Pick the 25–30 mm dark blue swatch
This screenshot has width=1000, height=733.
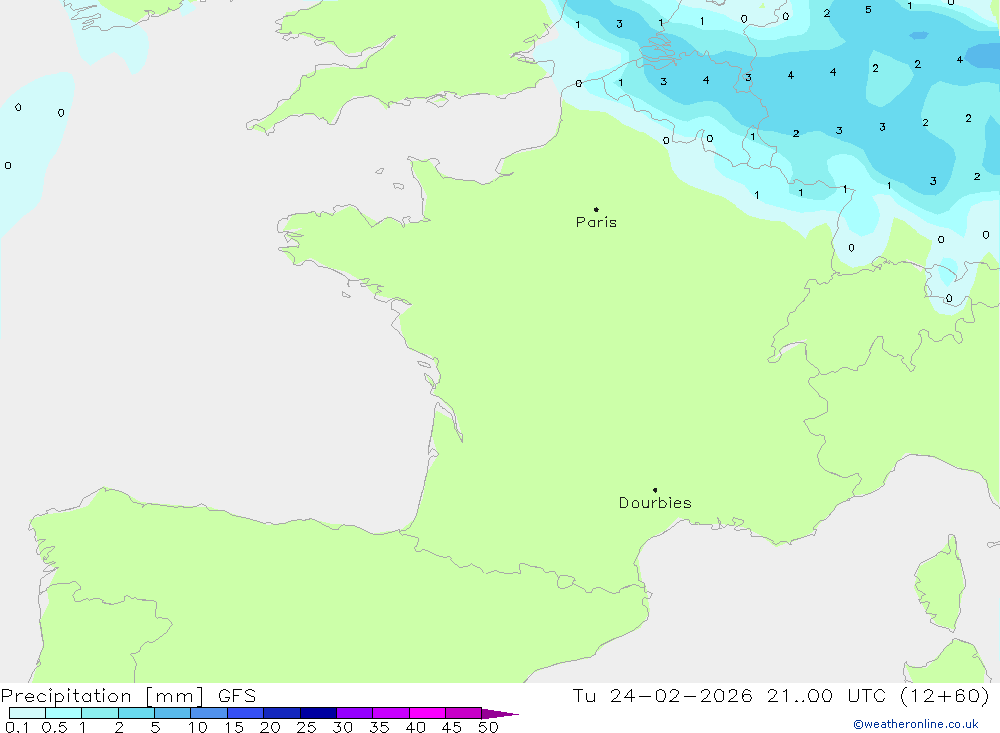pos(318,713)
